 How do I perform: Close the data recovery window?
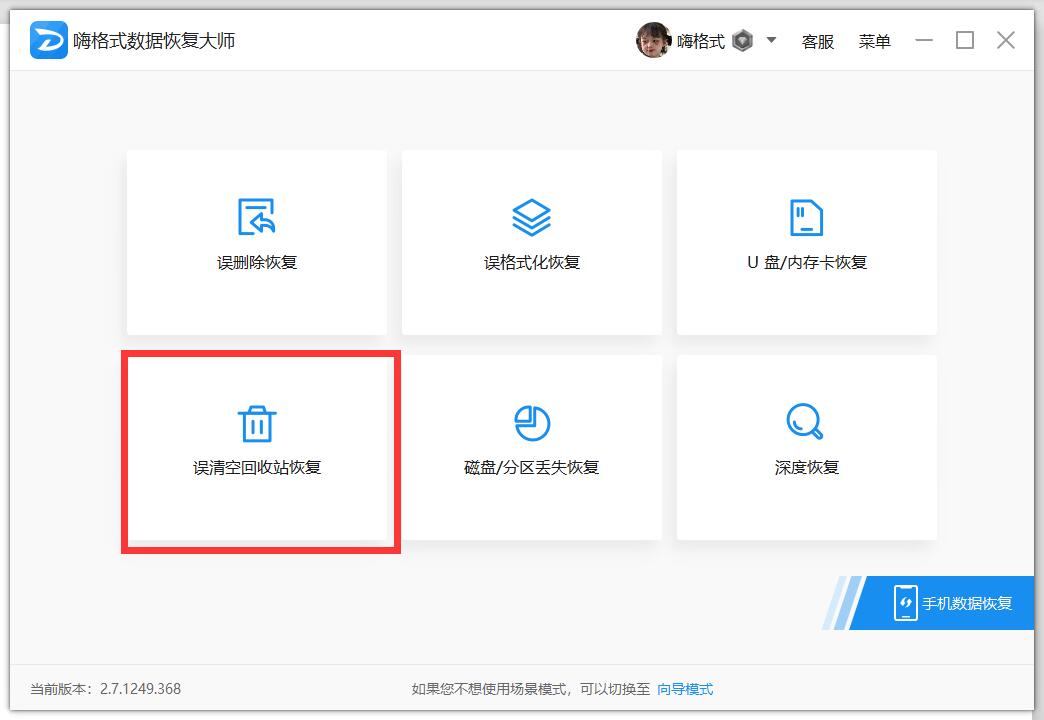tap(1005, 40)
